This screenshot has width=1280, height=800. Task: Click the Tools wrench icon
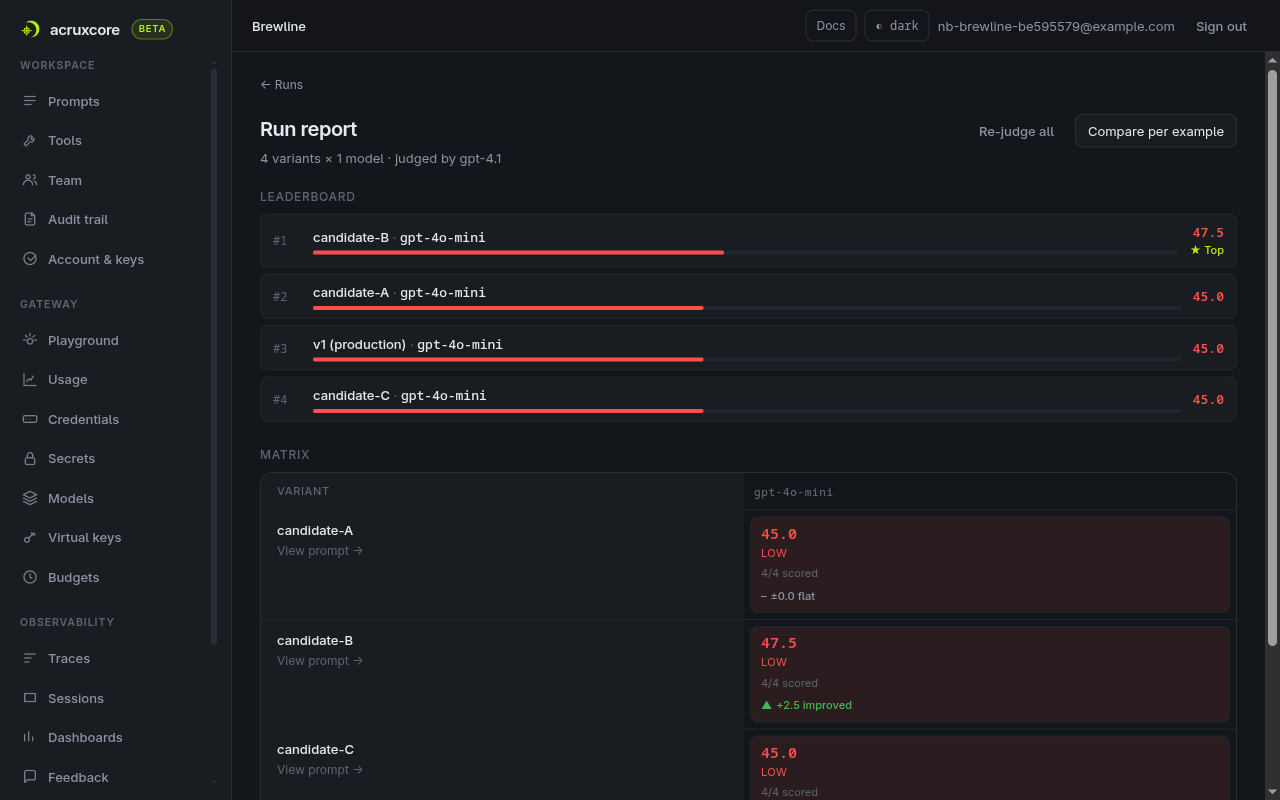(x=30, y=141)
